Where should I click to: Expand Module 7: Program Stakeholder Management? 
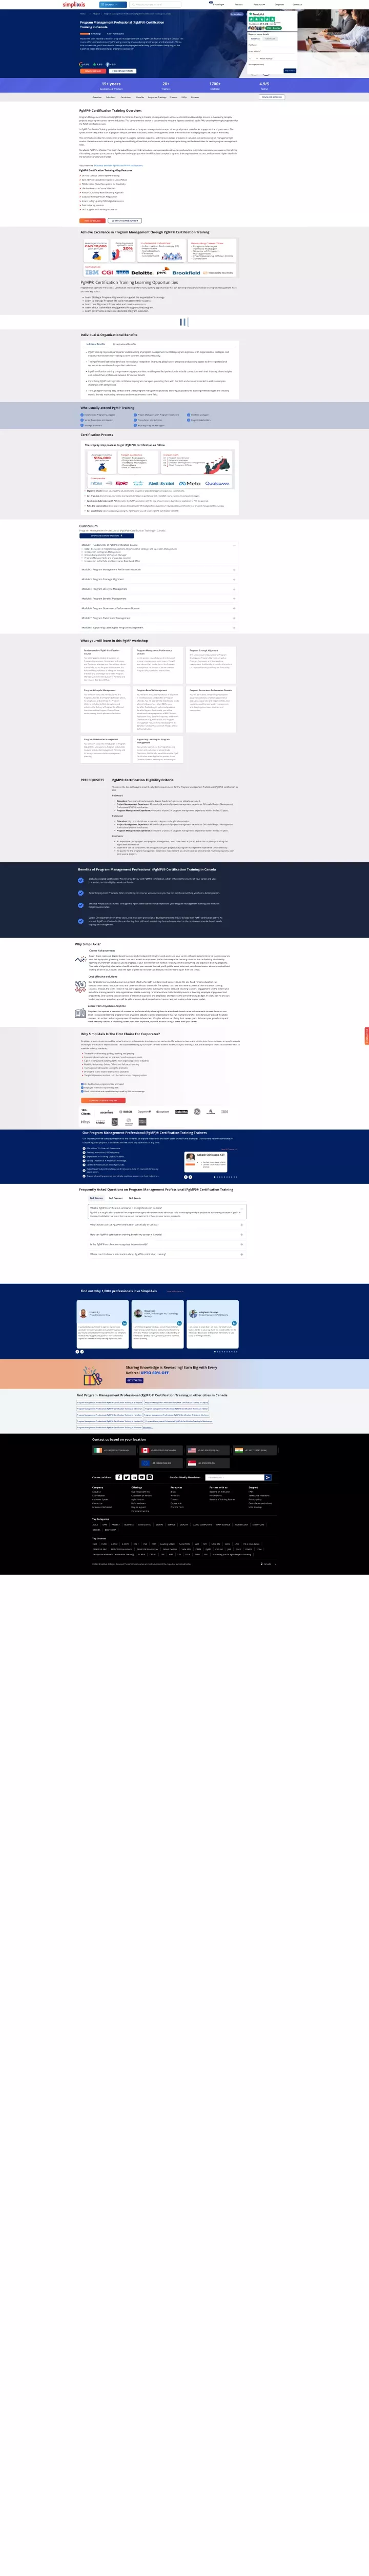click(159, 618)
